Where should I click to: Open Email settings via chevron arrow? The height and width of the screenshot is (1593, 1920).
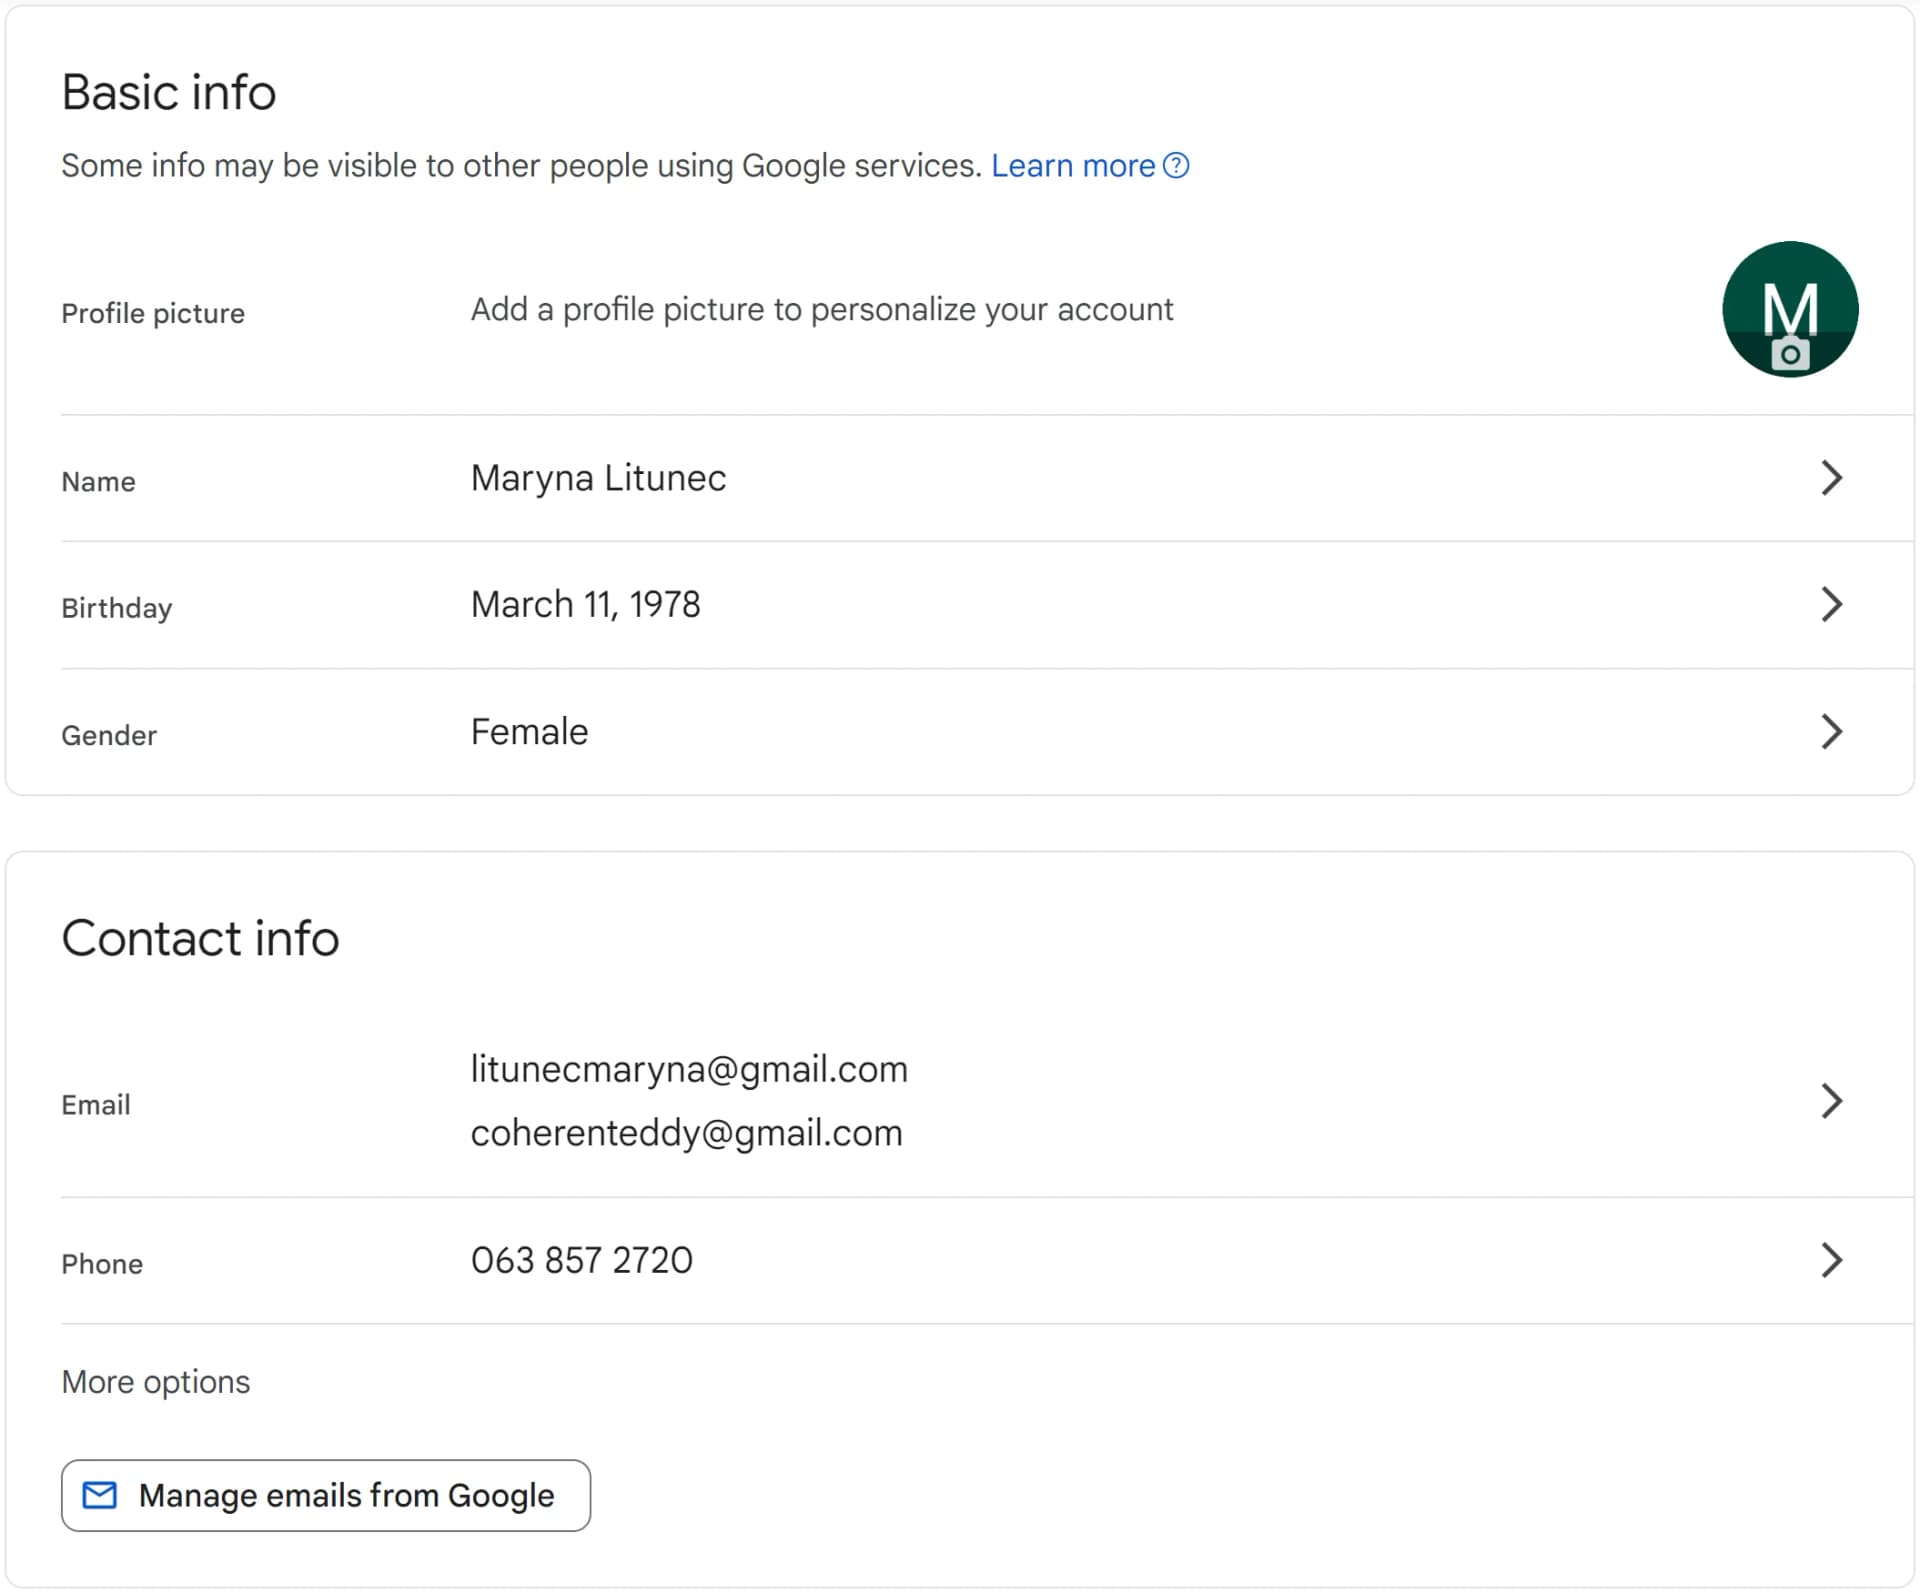1831,1101
